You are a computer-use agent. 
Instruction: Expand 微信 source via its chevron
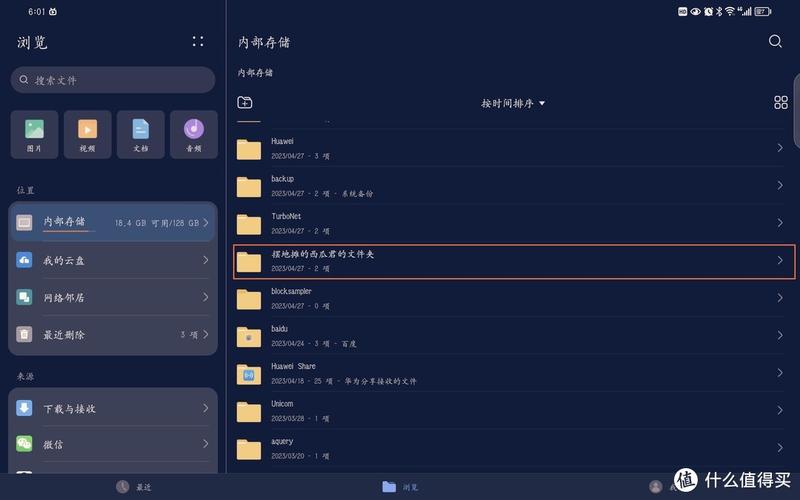(206, 443)
